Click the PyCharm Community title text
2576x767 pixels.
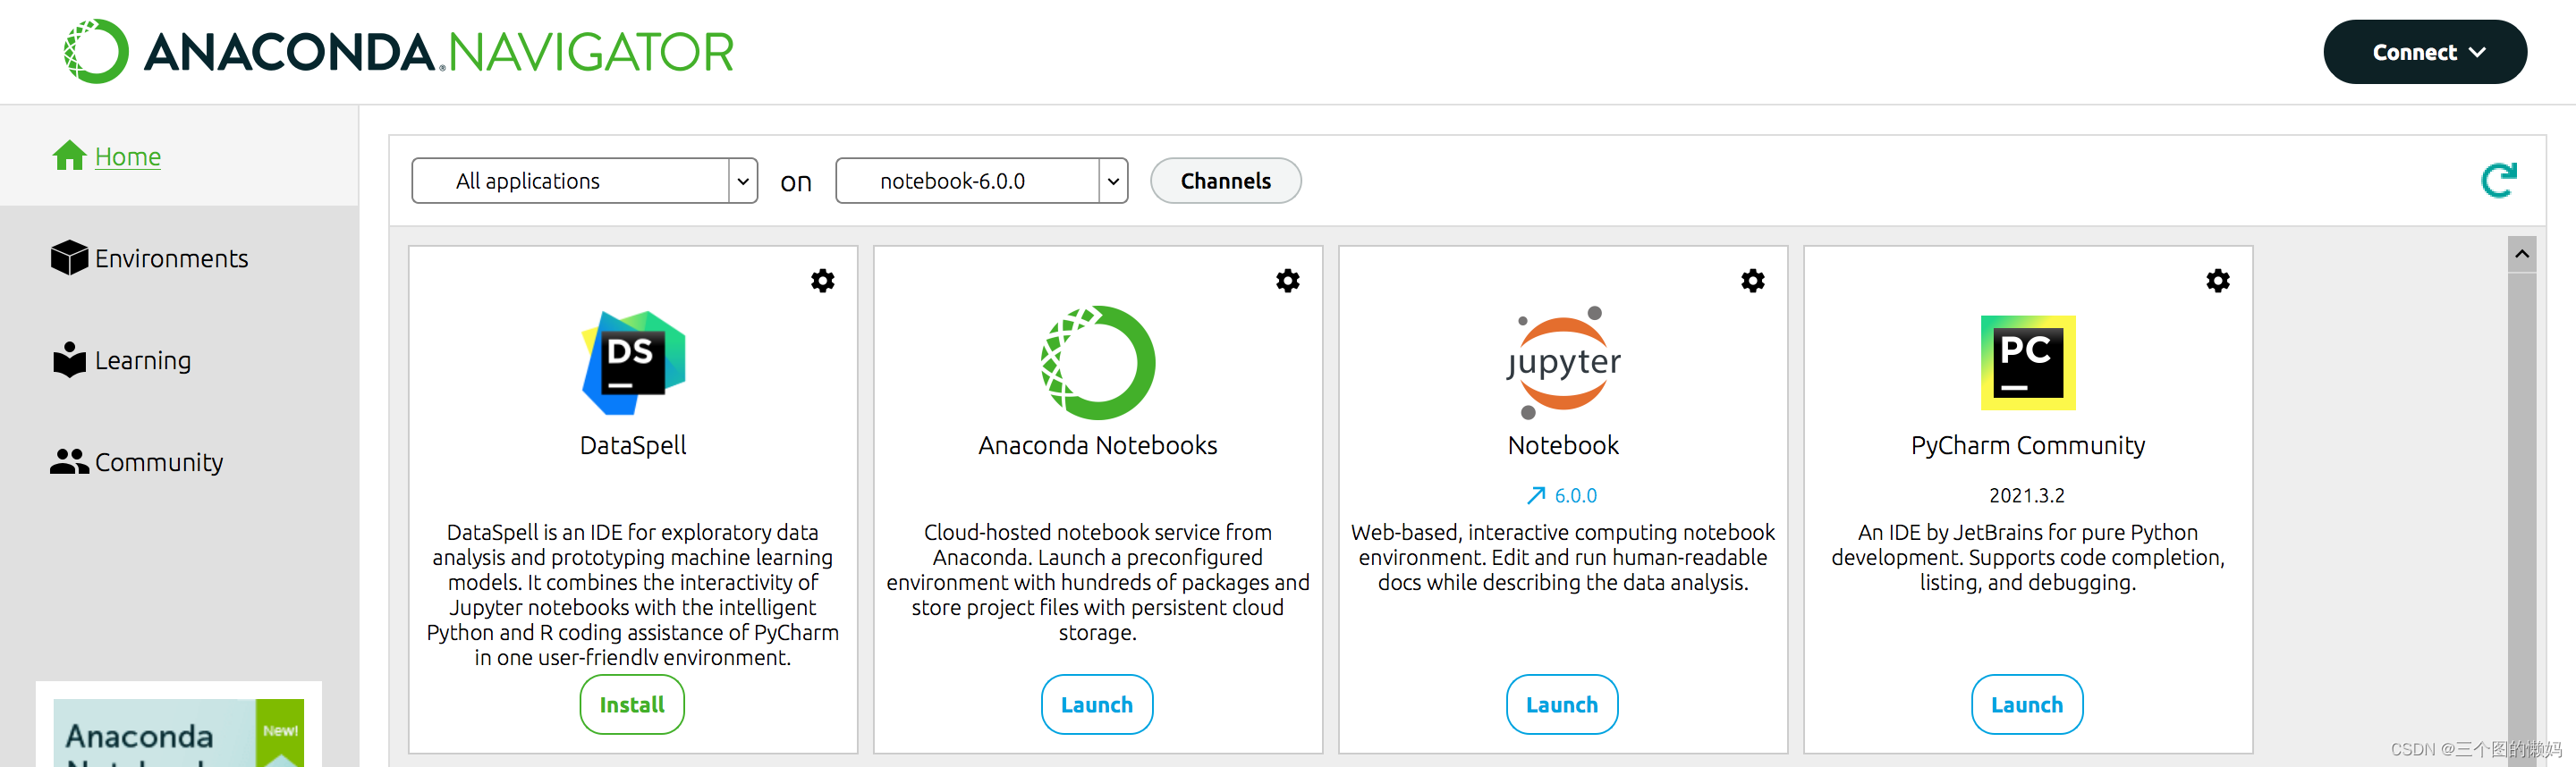[2028, 446]
